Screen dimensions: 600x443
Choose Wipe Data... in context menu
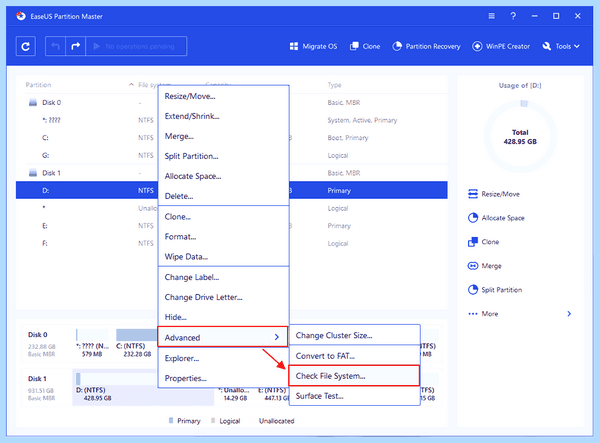tap(223, 256)
